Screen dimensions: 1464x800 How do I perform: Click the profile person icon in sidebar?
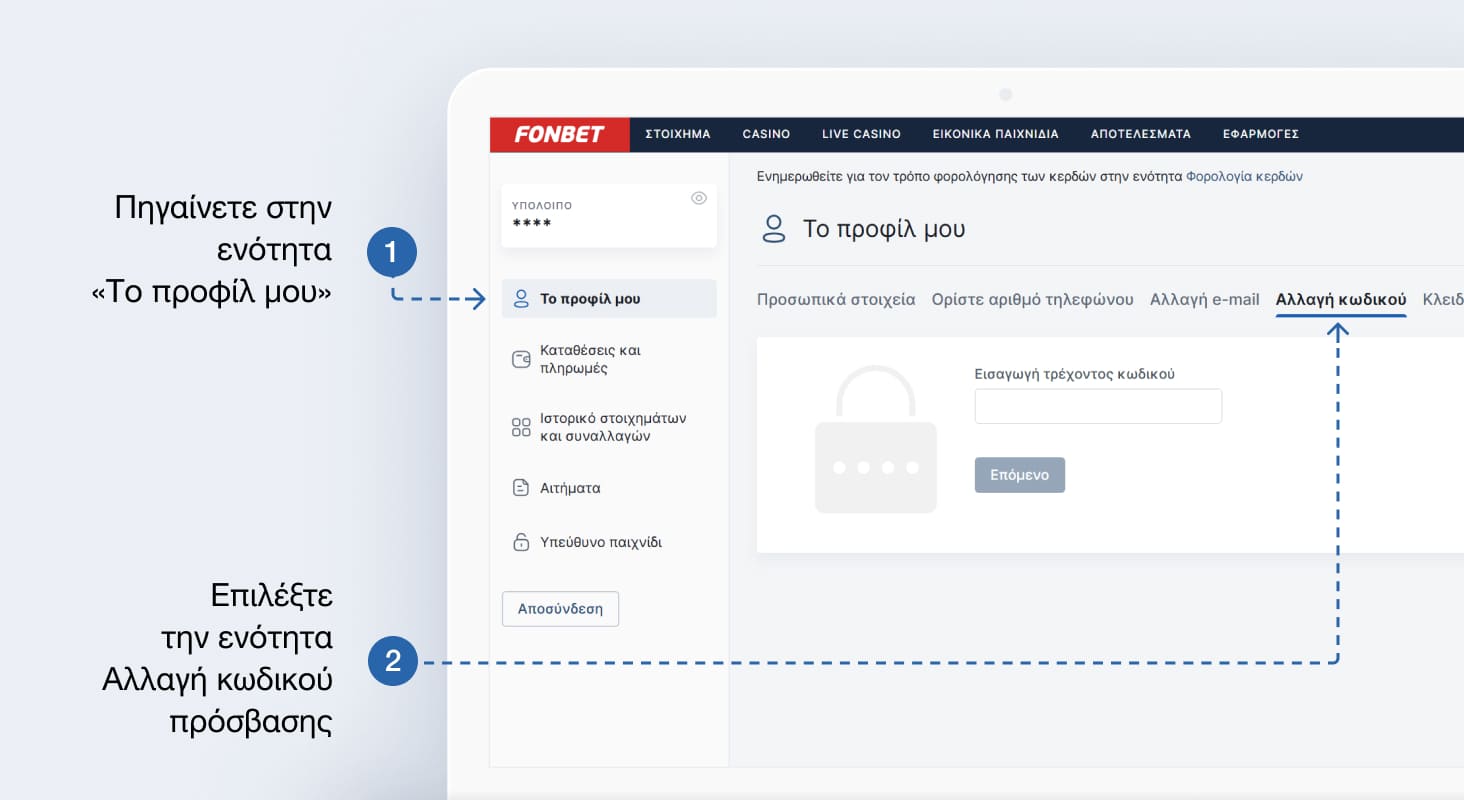click(520, 298)
